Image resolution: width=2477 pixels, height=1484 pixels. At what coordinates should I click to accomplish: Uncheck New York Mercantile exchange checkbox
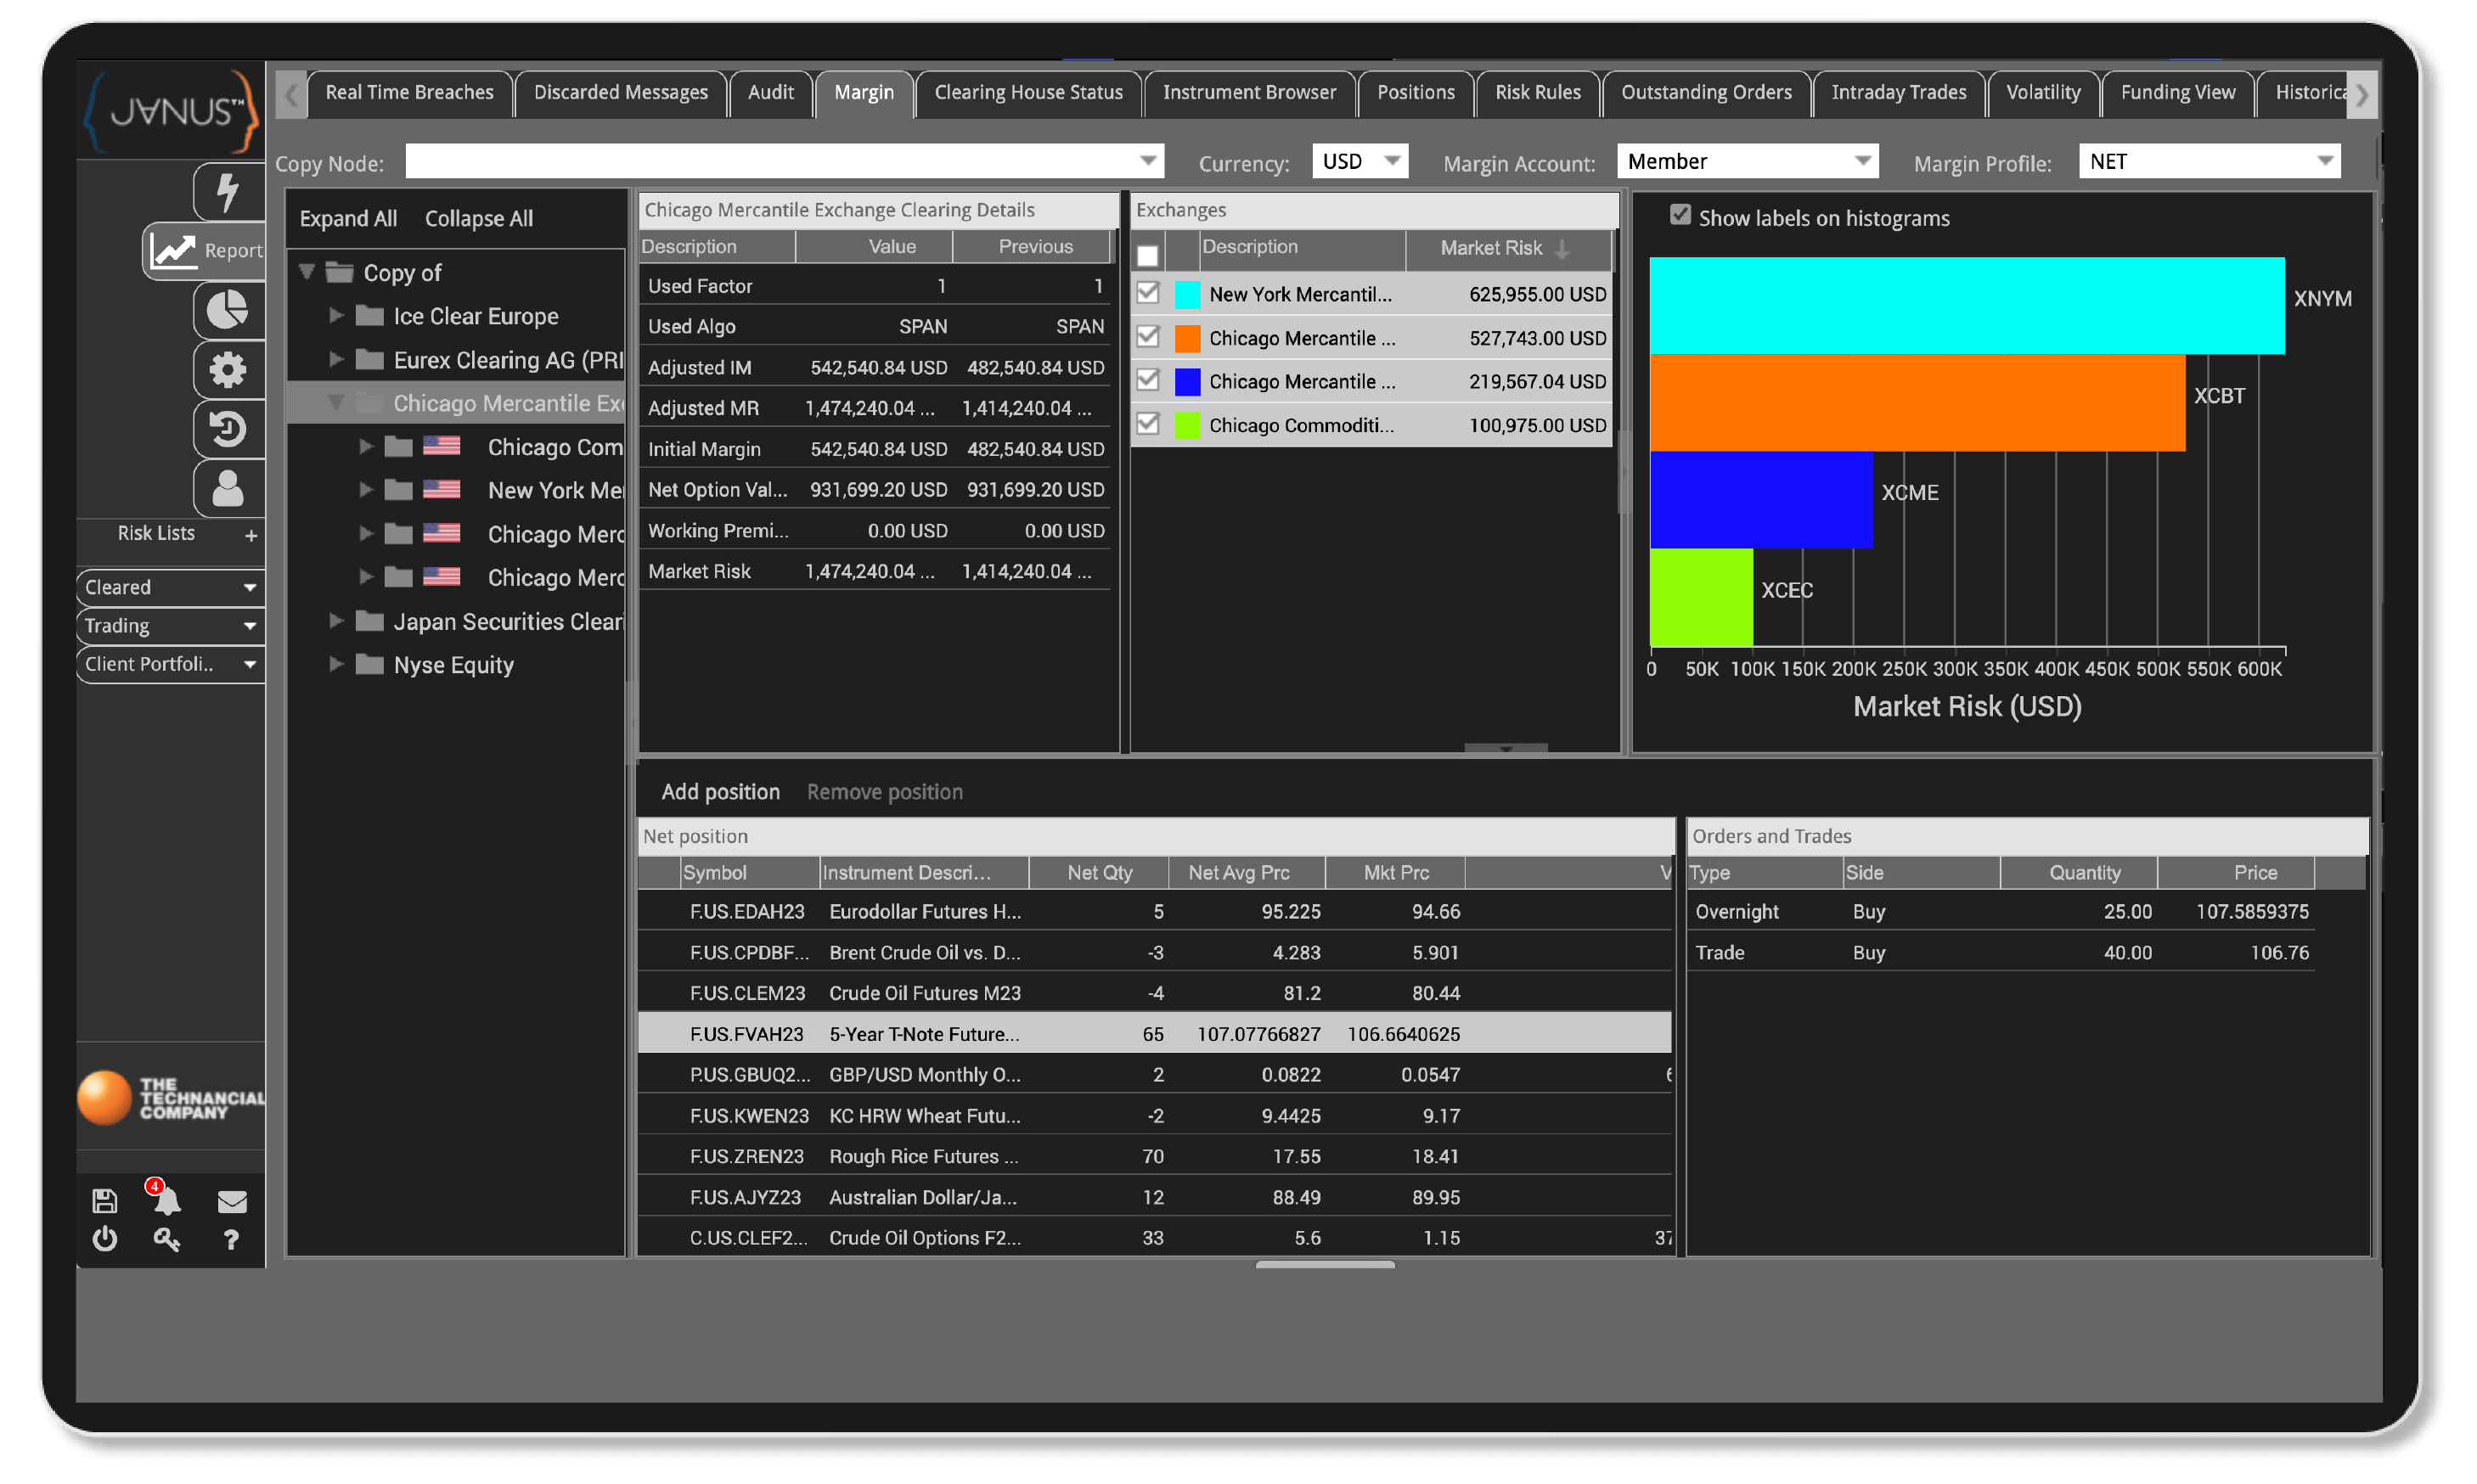point(1148,293)
